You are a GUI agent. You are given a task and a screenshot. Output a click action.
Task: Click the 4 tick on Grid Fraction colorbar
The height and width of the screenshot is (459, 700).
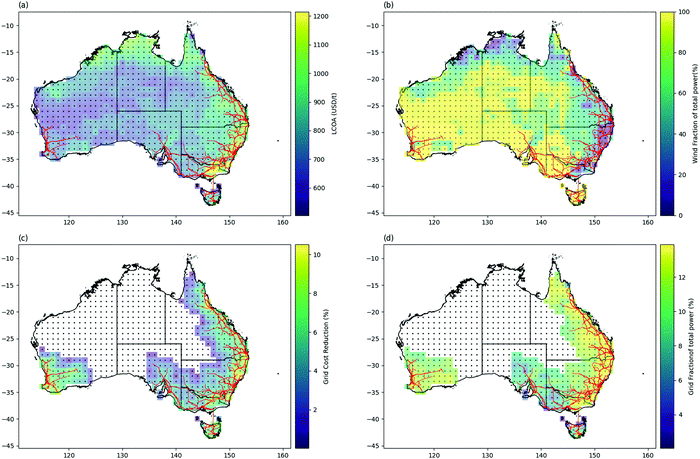[x=681, y=415]
